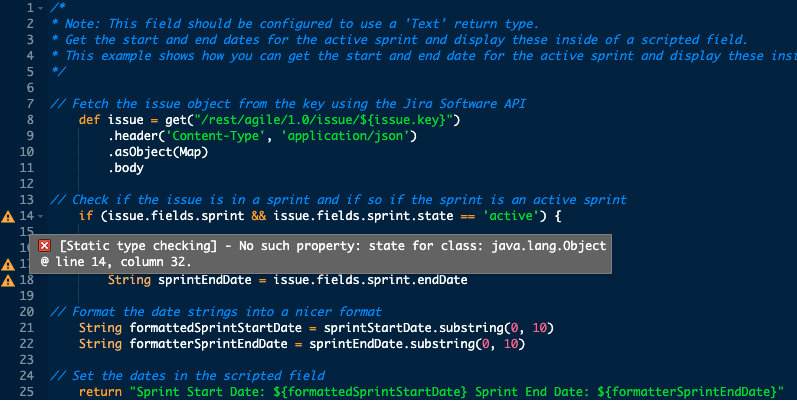
Task: Click the 'formattedSprintStartDate' variable on line 21
Action: pyautogui.click(x=216, y=328)
